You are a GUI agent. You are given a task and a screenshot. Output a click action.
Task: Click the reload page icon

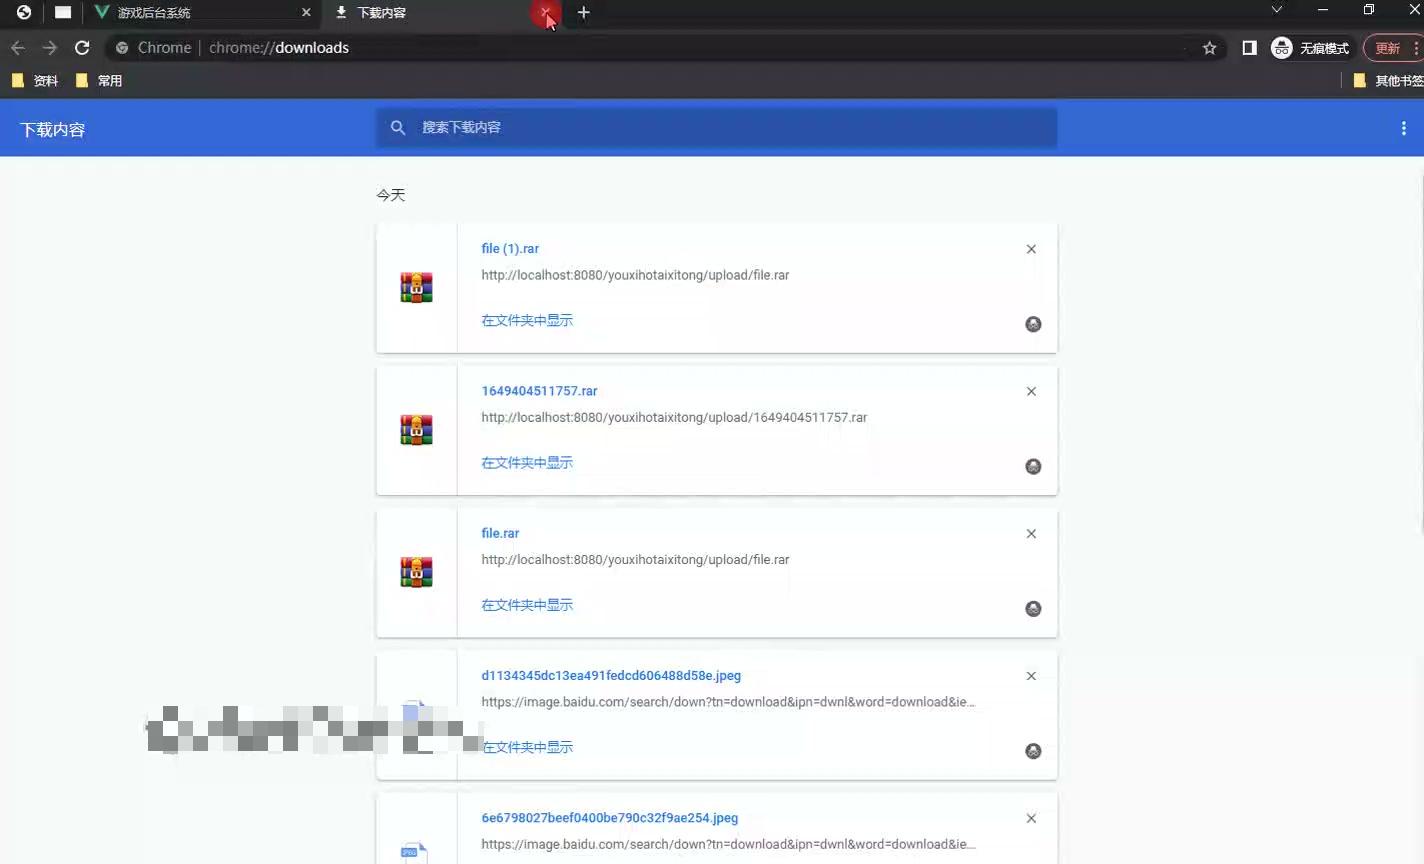click(83, 47)
